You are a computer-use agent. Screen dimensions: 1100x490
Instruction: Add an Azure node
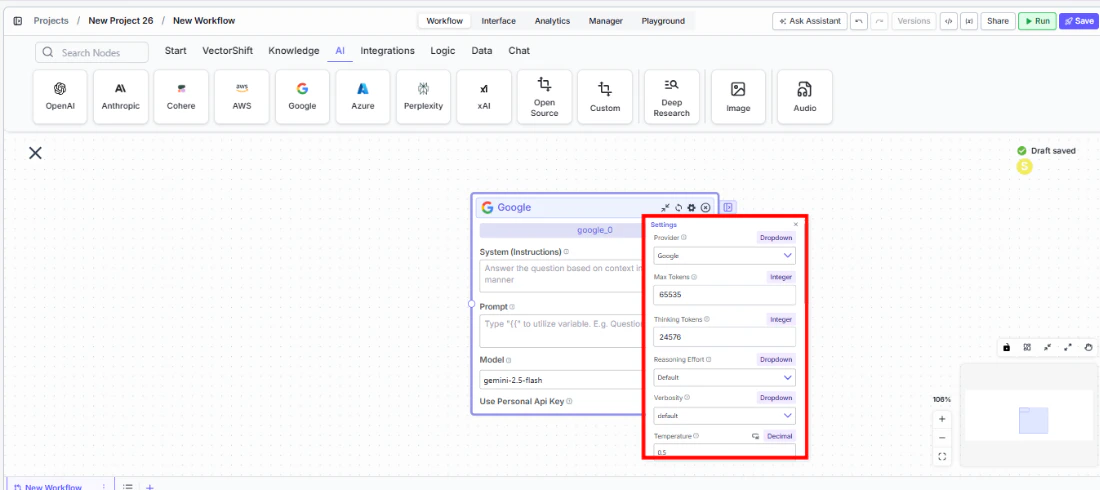point(363,97)
